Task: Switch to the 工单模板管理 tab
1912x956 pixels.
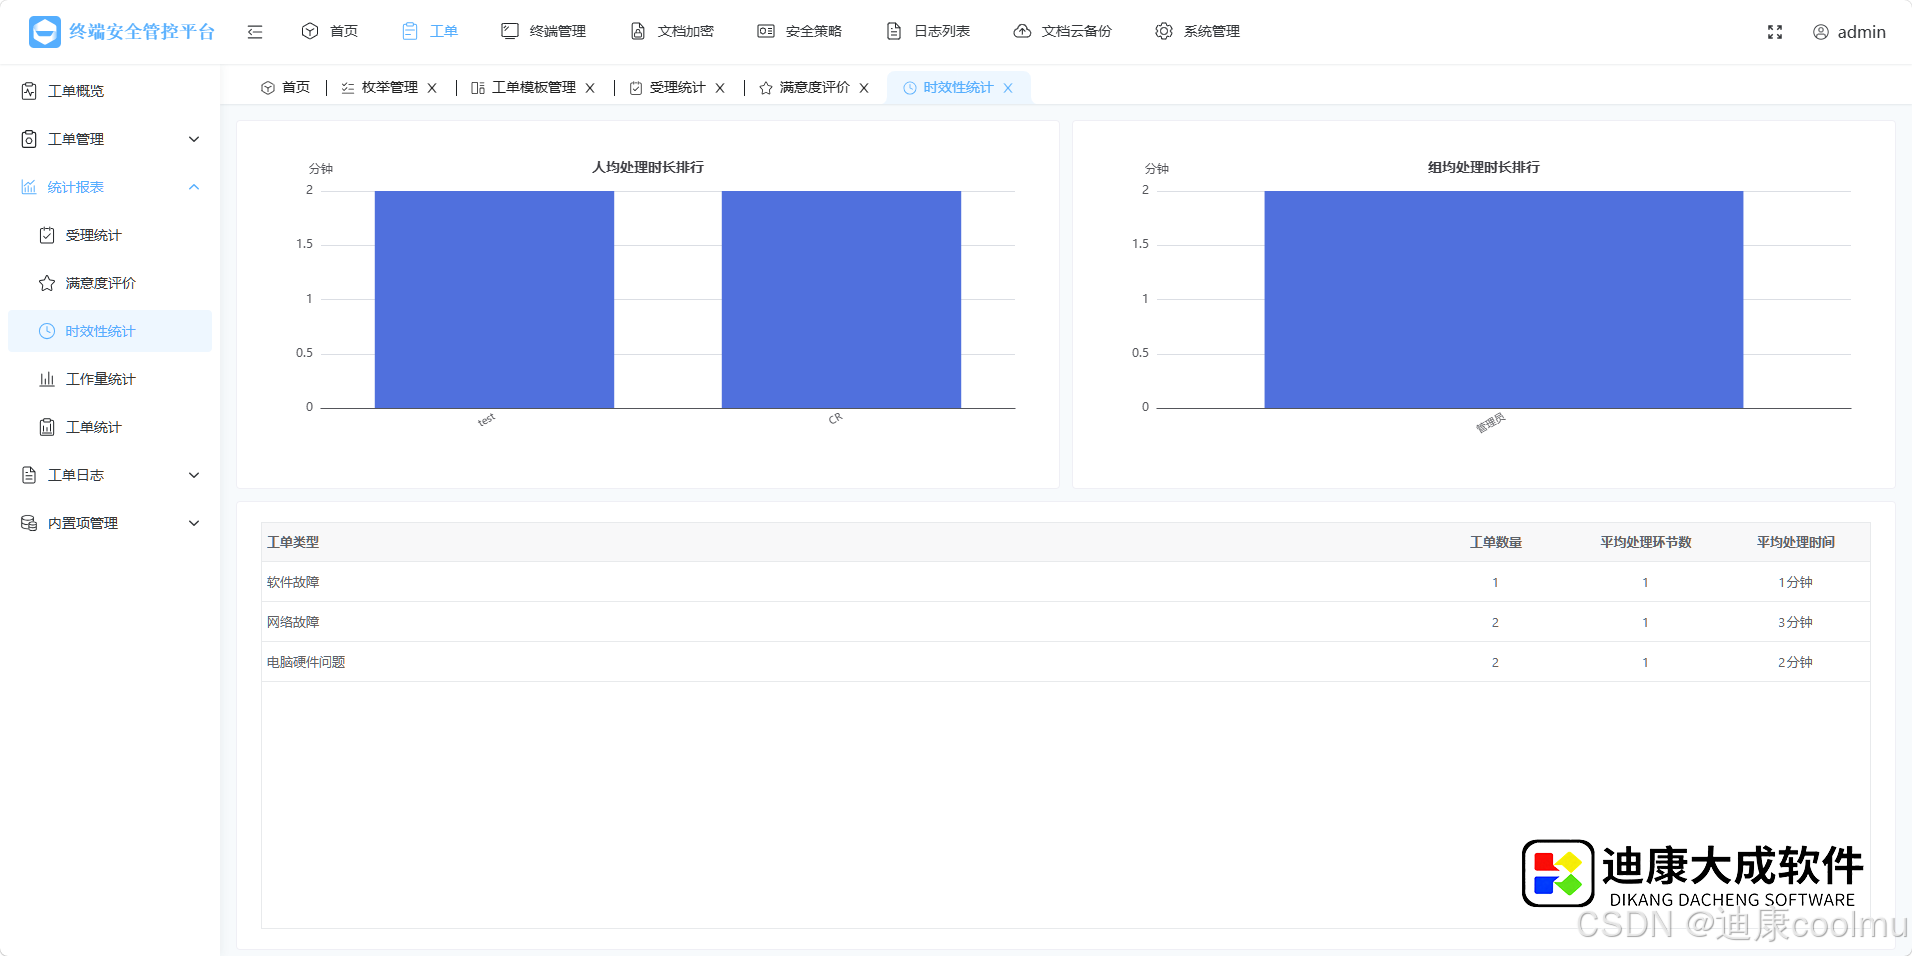Action: 524,88
